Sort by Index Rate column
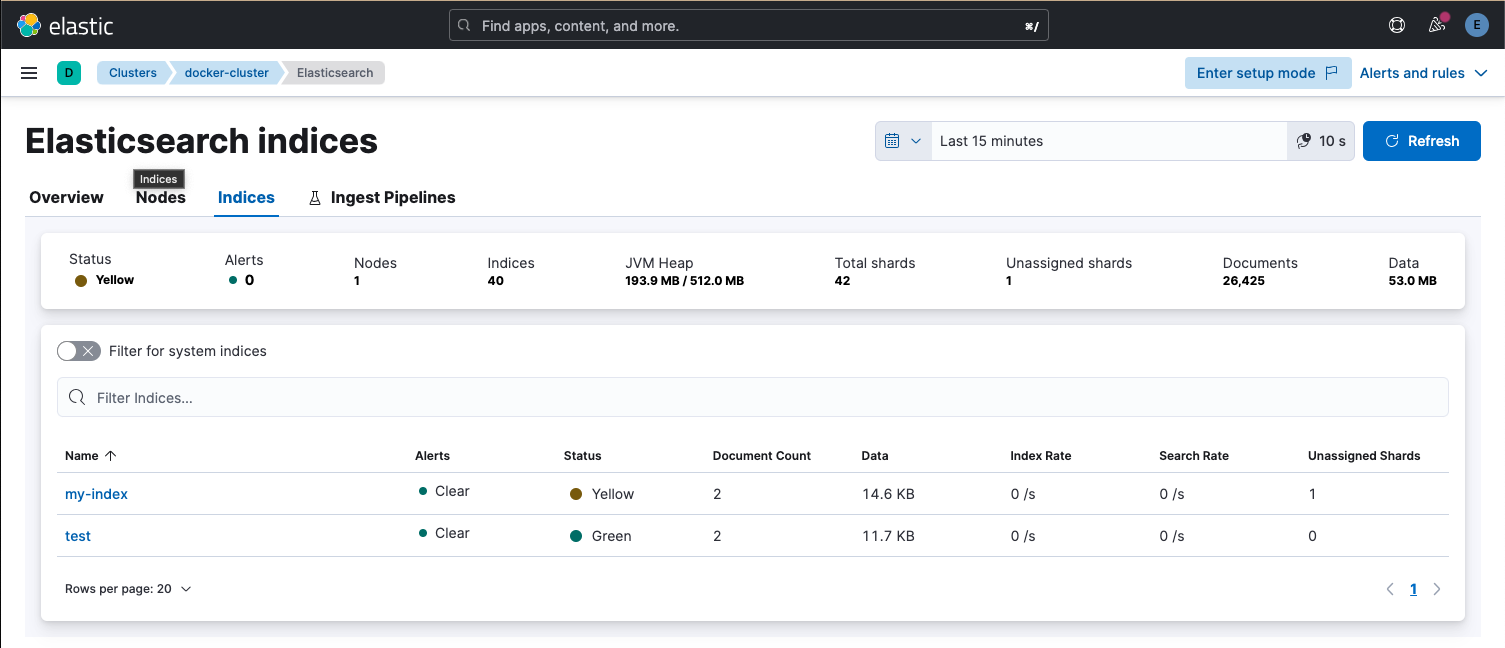1505x648 pixels. point(1040,455)
